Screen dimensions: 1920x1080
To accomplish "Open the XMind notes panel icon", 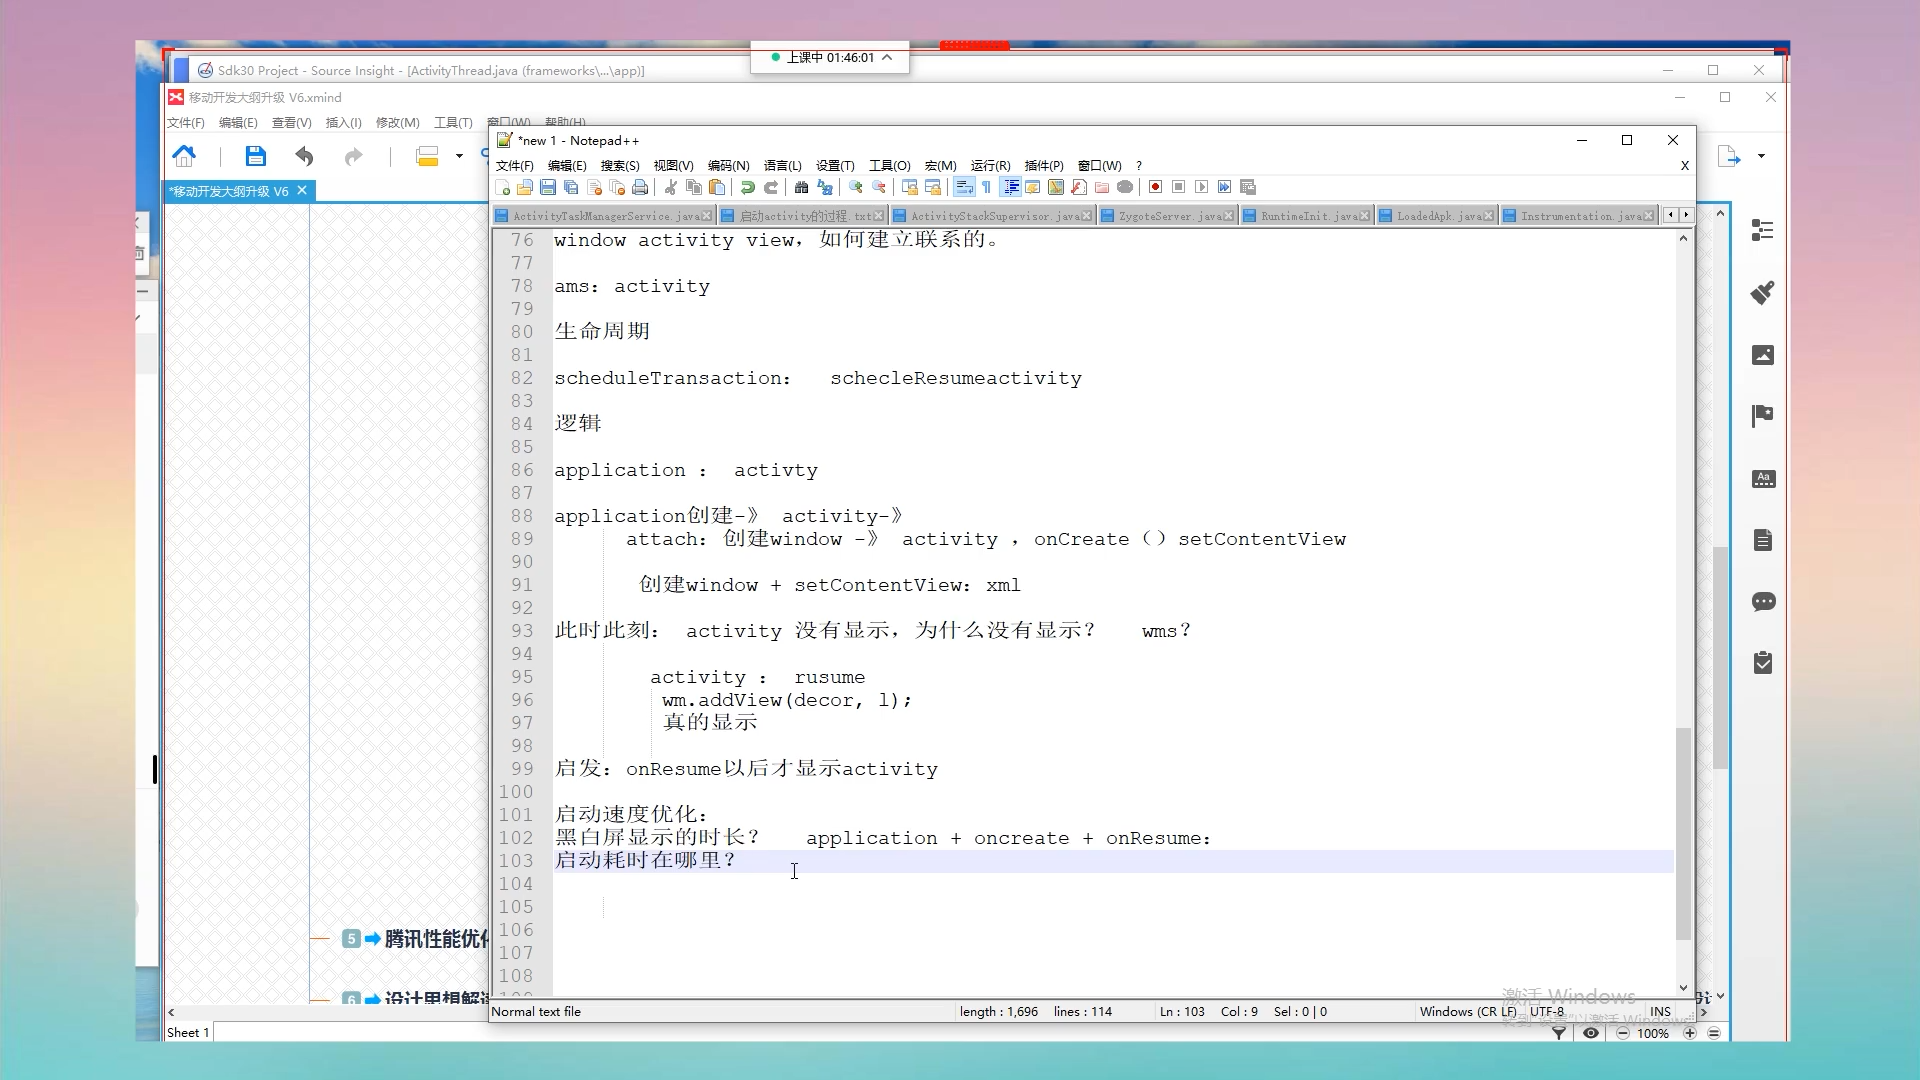I will [1763, 541].
